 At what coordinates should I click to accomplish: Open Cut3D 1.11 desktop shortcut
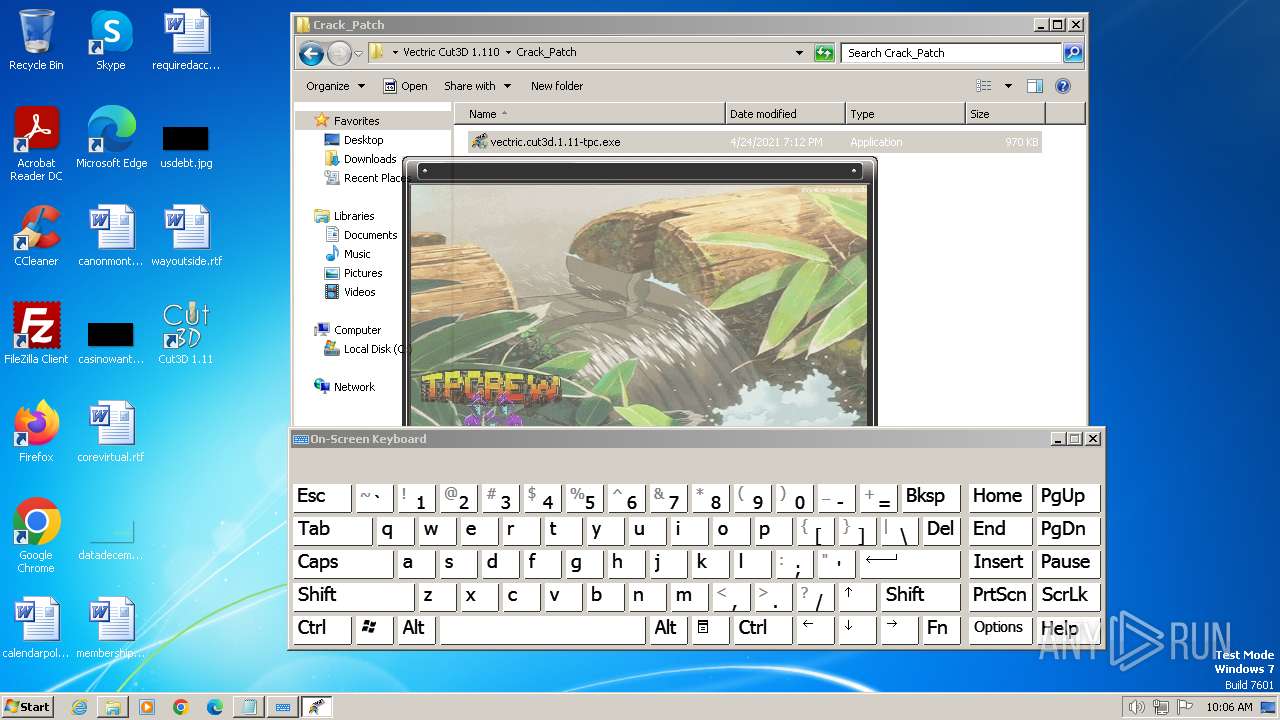(x=185, y=334)
